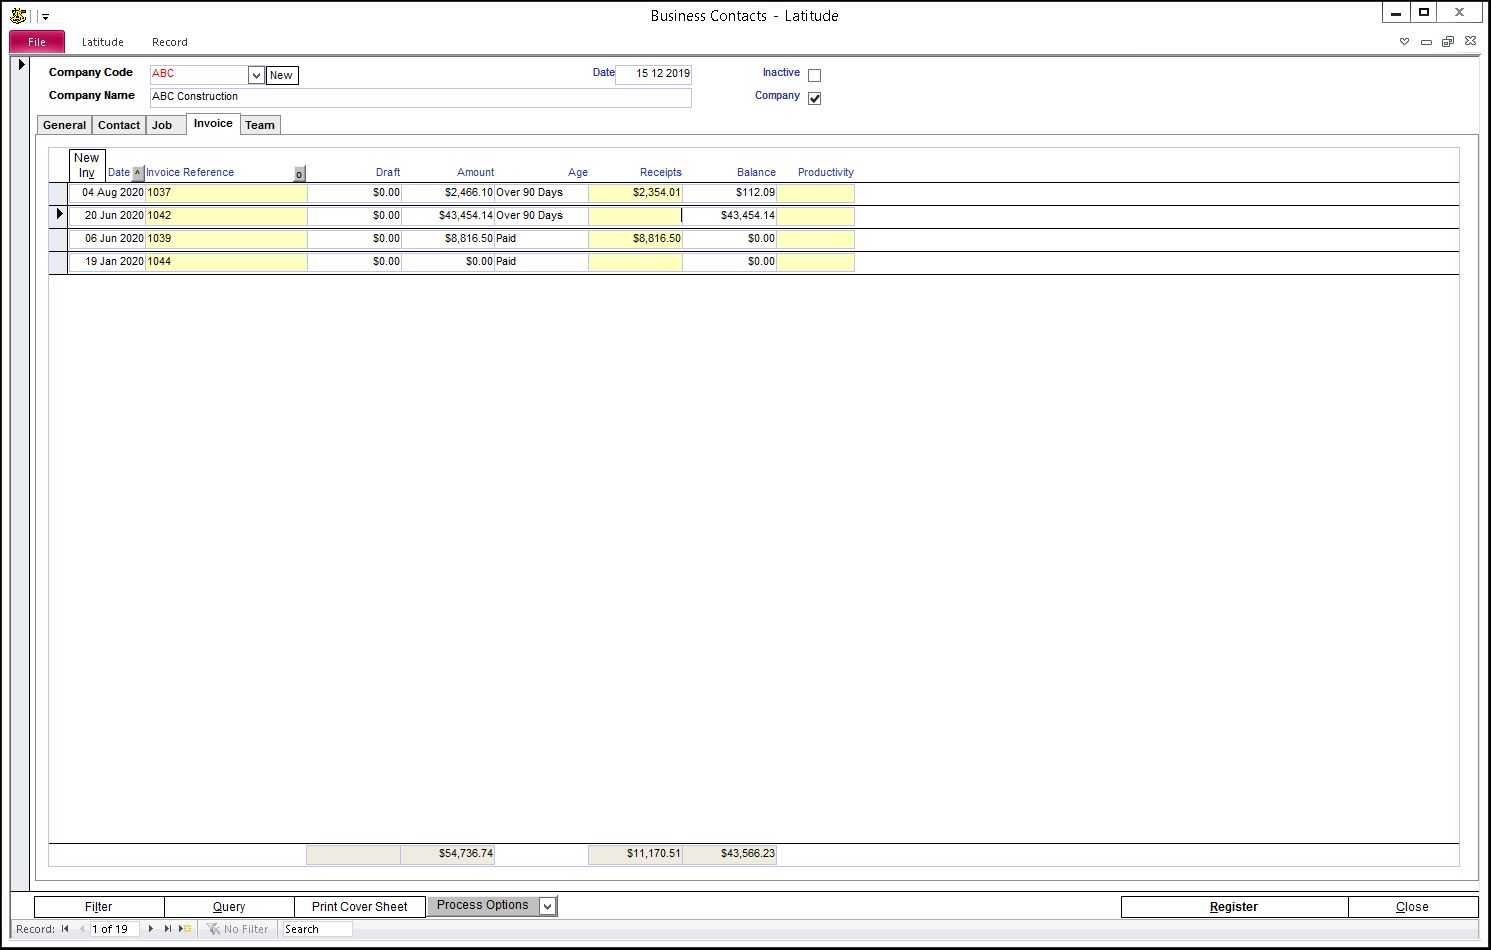Switch to the Job tab
Viewport: 1491px width, 950px height.
(x=162, y=125)
